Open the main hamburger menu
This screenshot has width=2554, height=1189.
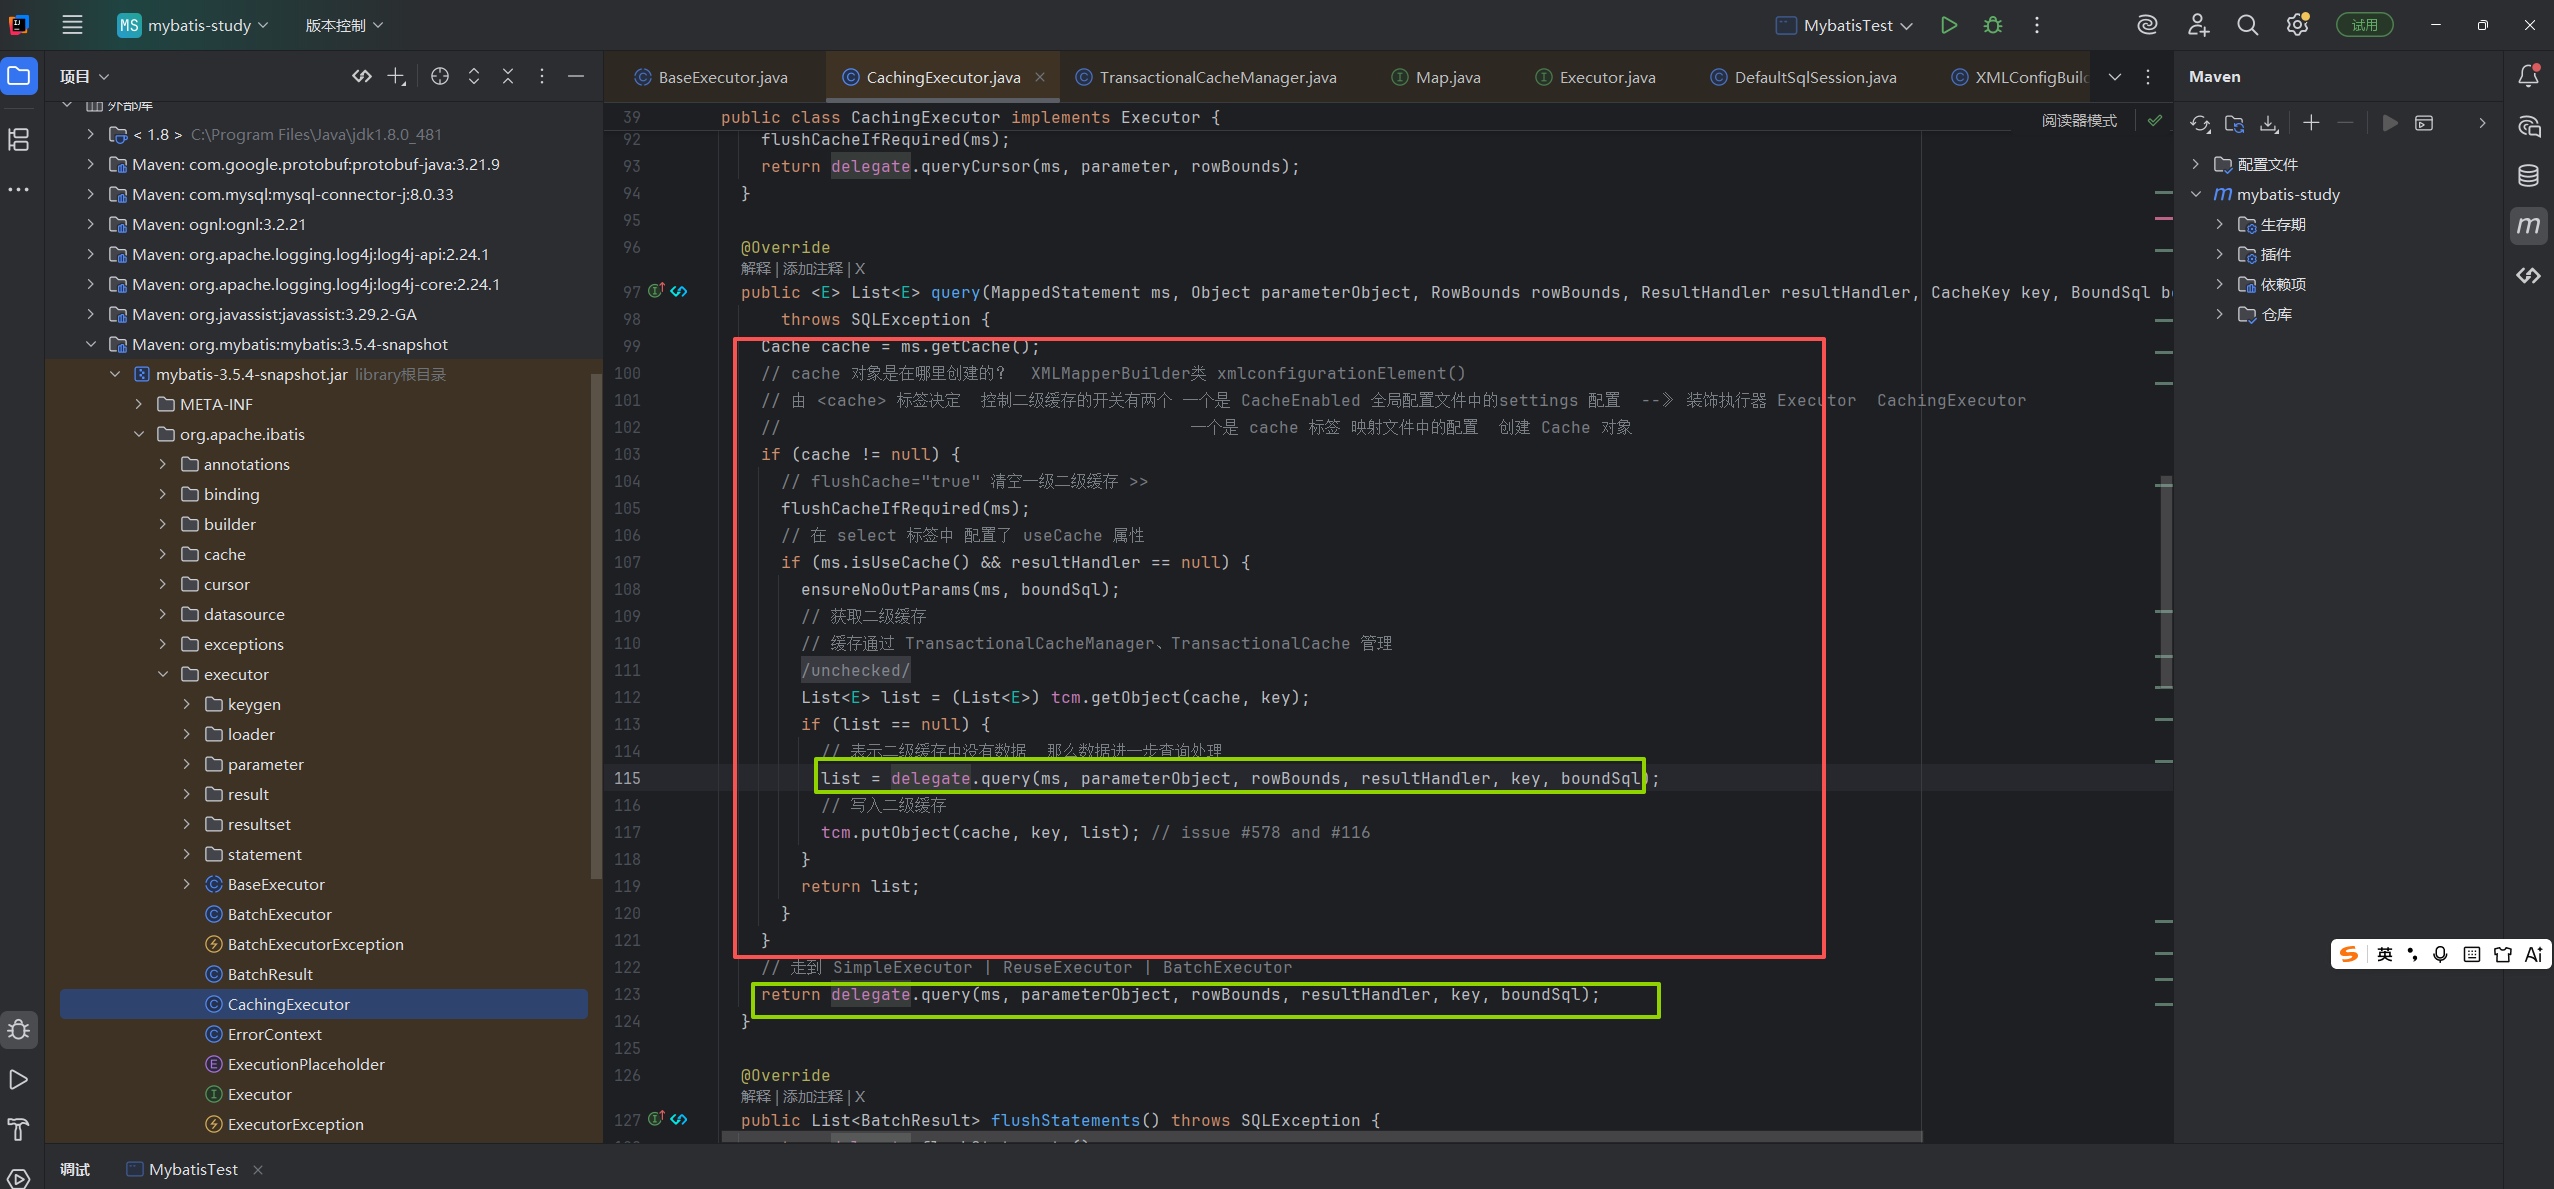point(72,25)
